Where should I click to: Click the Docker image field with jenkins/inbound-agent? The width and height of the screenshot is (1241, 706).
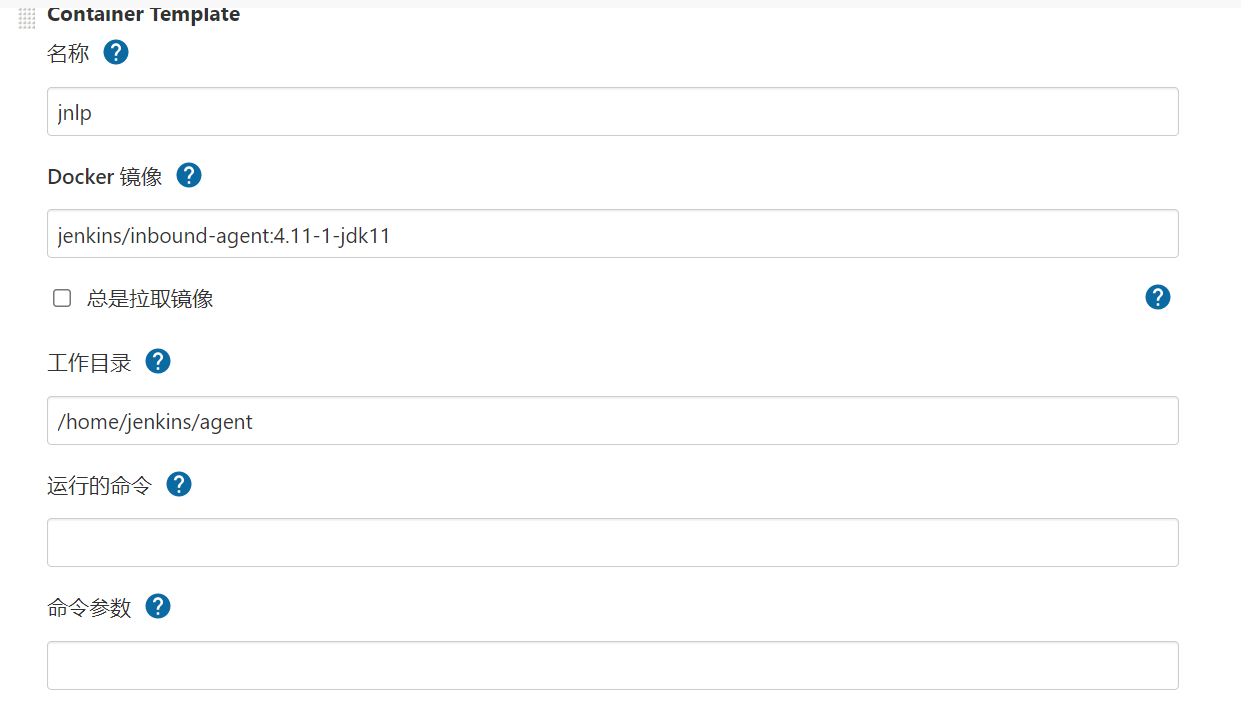click(612, 234)
